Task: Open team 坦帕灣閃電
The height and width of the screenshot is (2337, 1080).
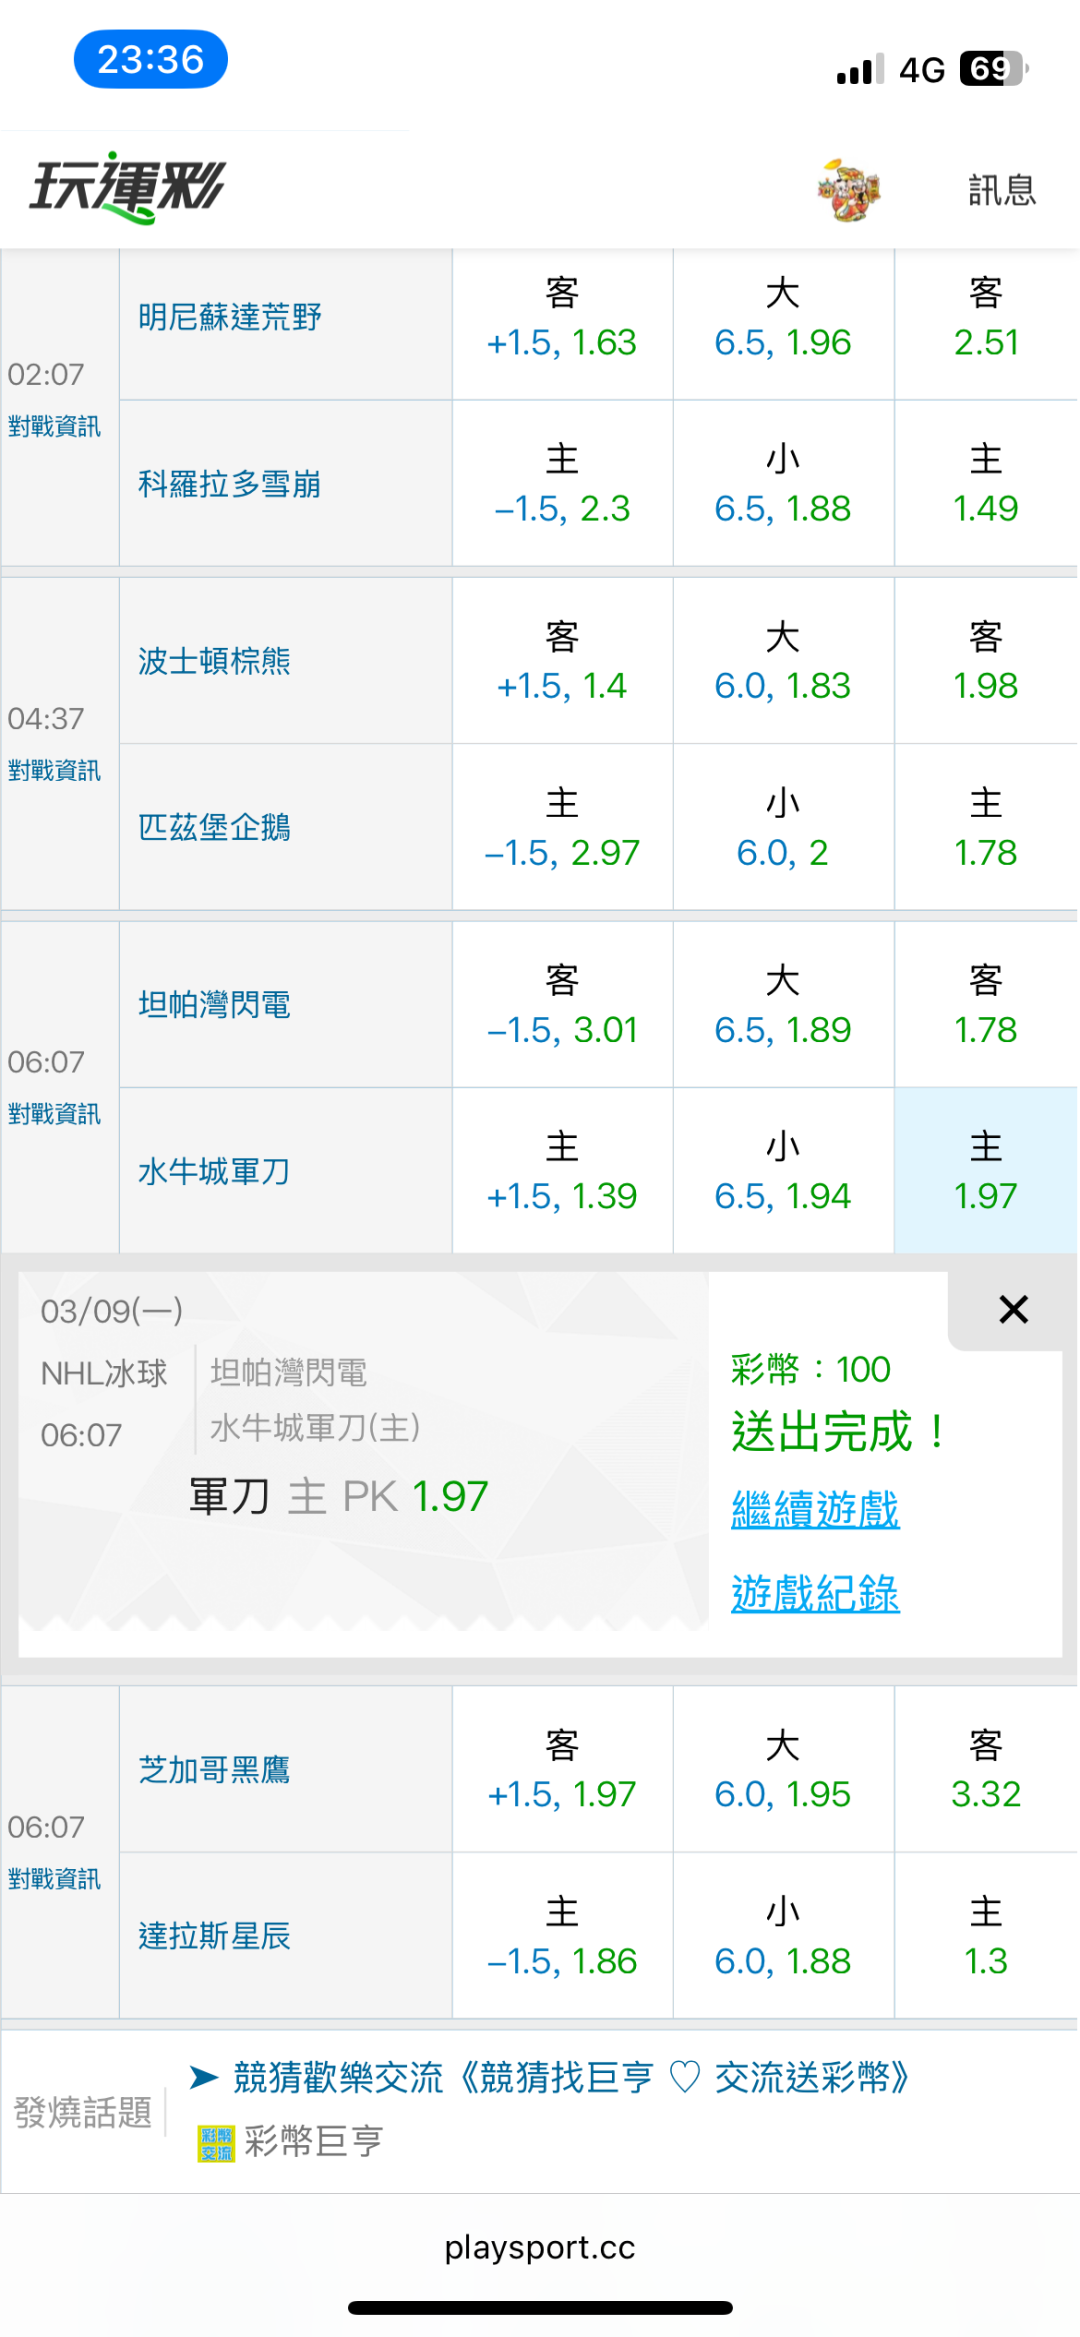Action: click(x=214, y=1005)
